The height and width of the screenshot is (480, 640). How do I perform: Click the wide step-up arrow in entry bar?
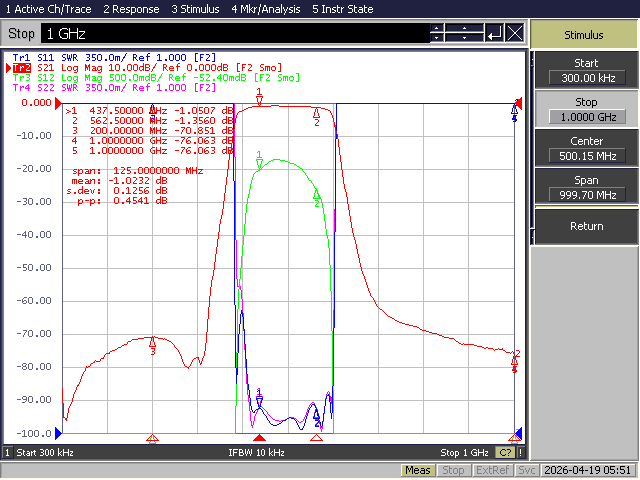coord(464,28)
